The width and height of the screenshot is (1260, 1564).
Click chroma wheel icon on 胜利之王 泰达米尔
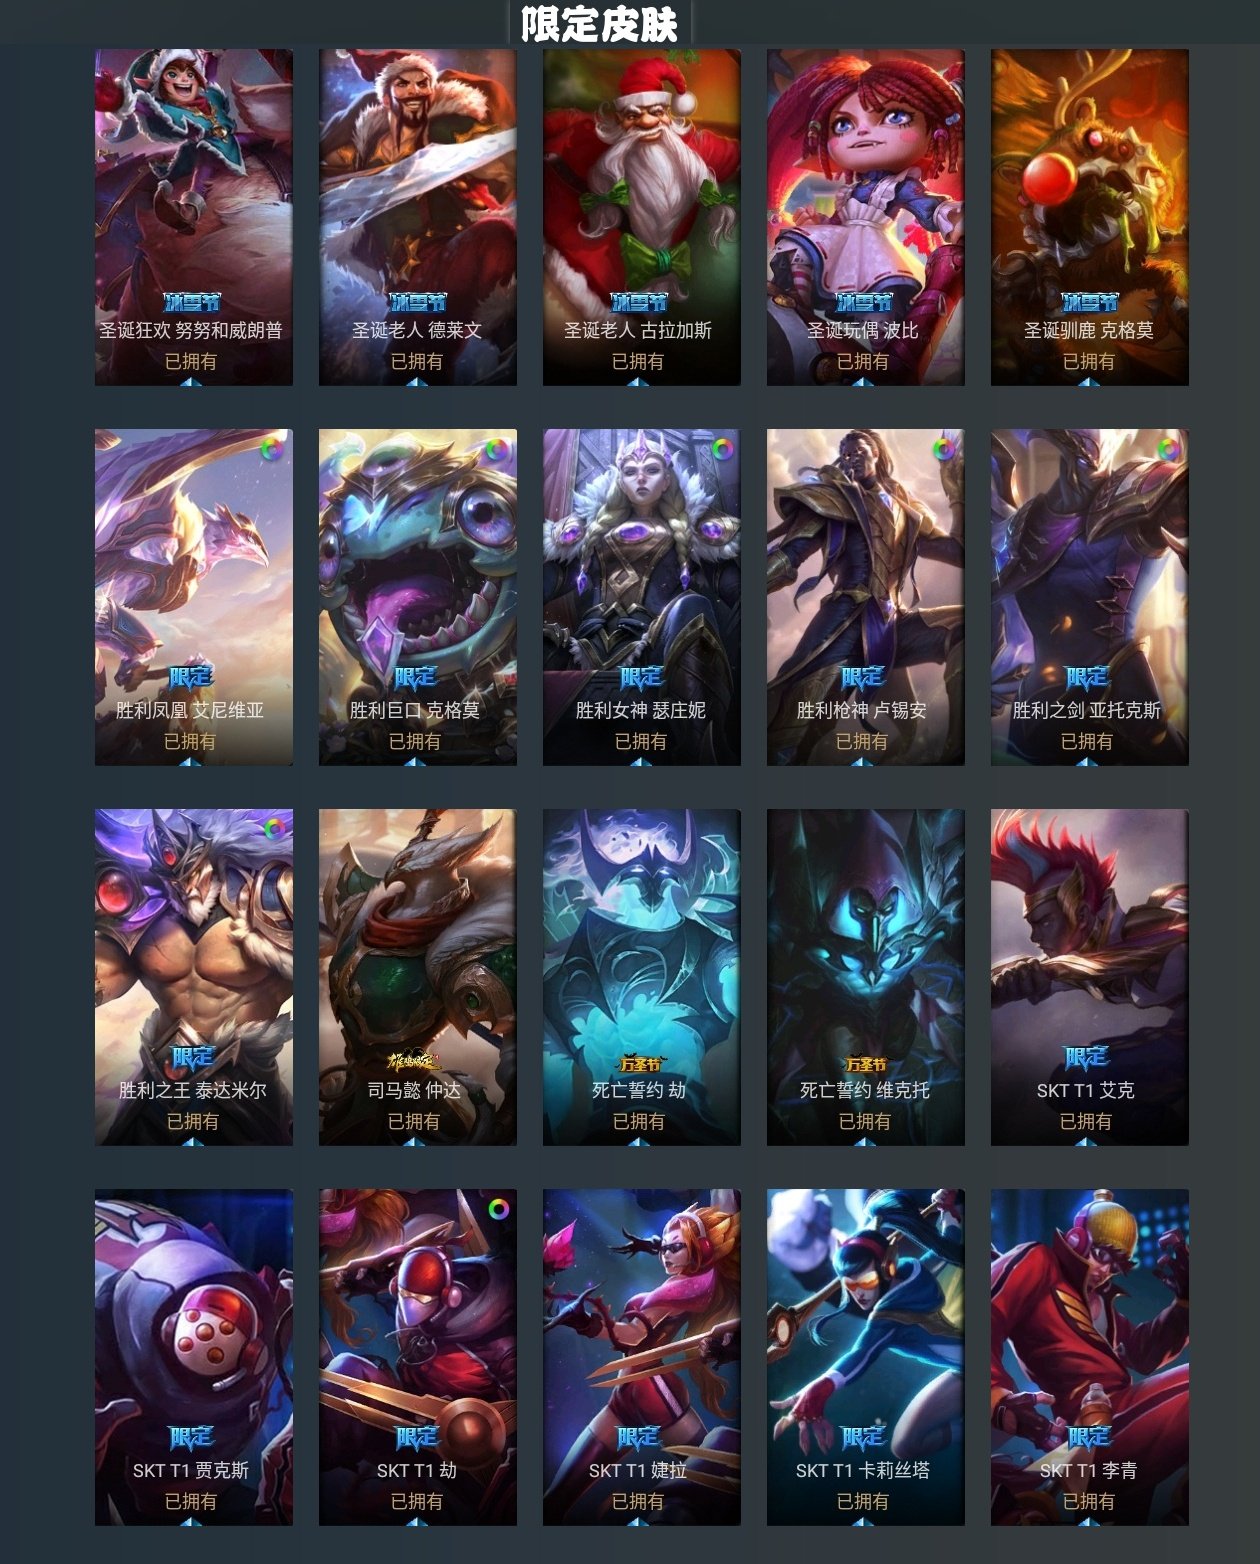coord(273,828)
